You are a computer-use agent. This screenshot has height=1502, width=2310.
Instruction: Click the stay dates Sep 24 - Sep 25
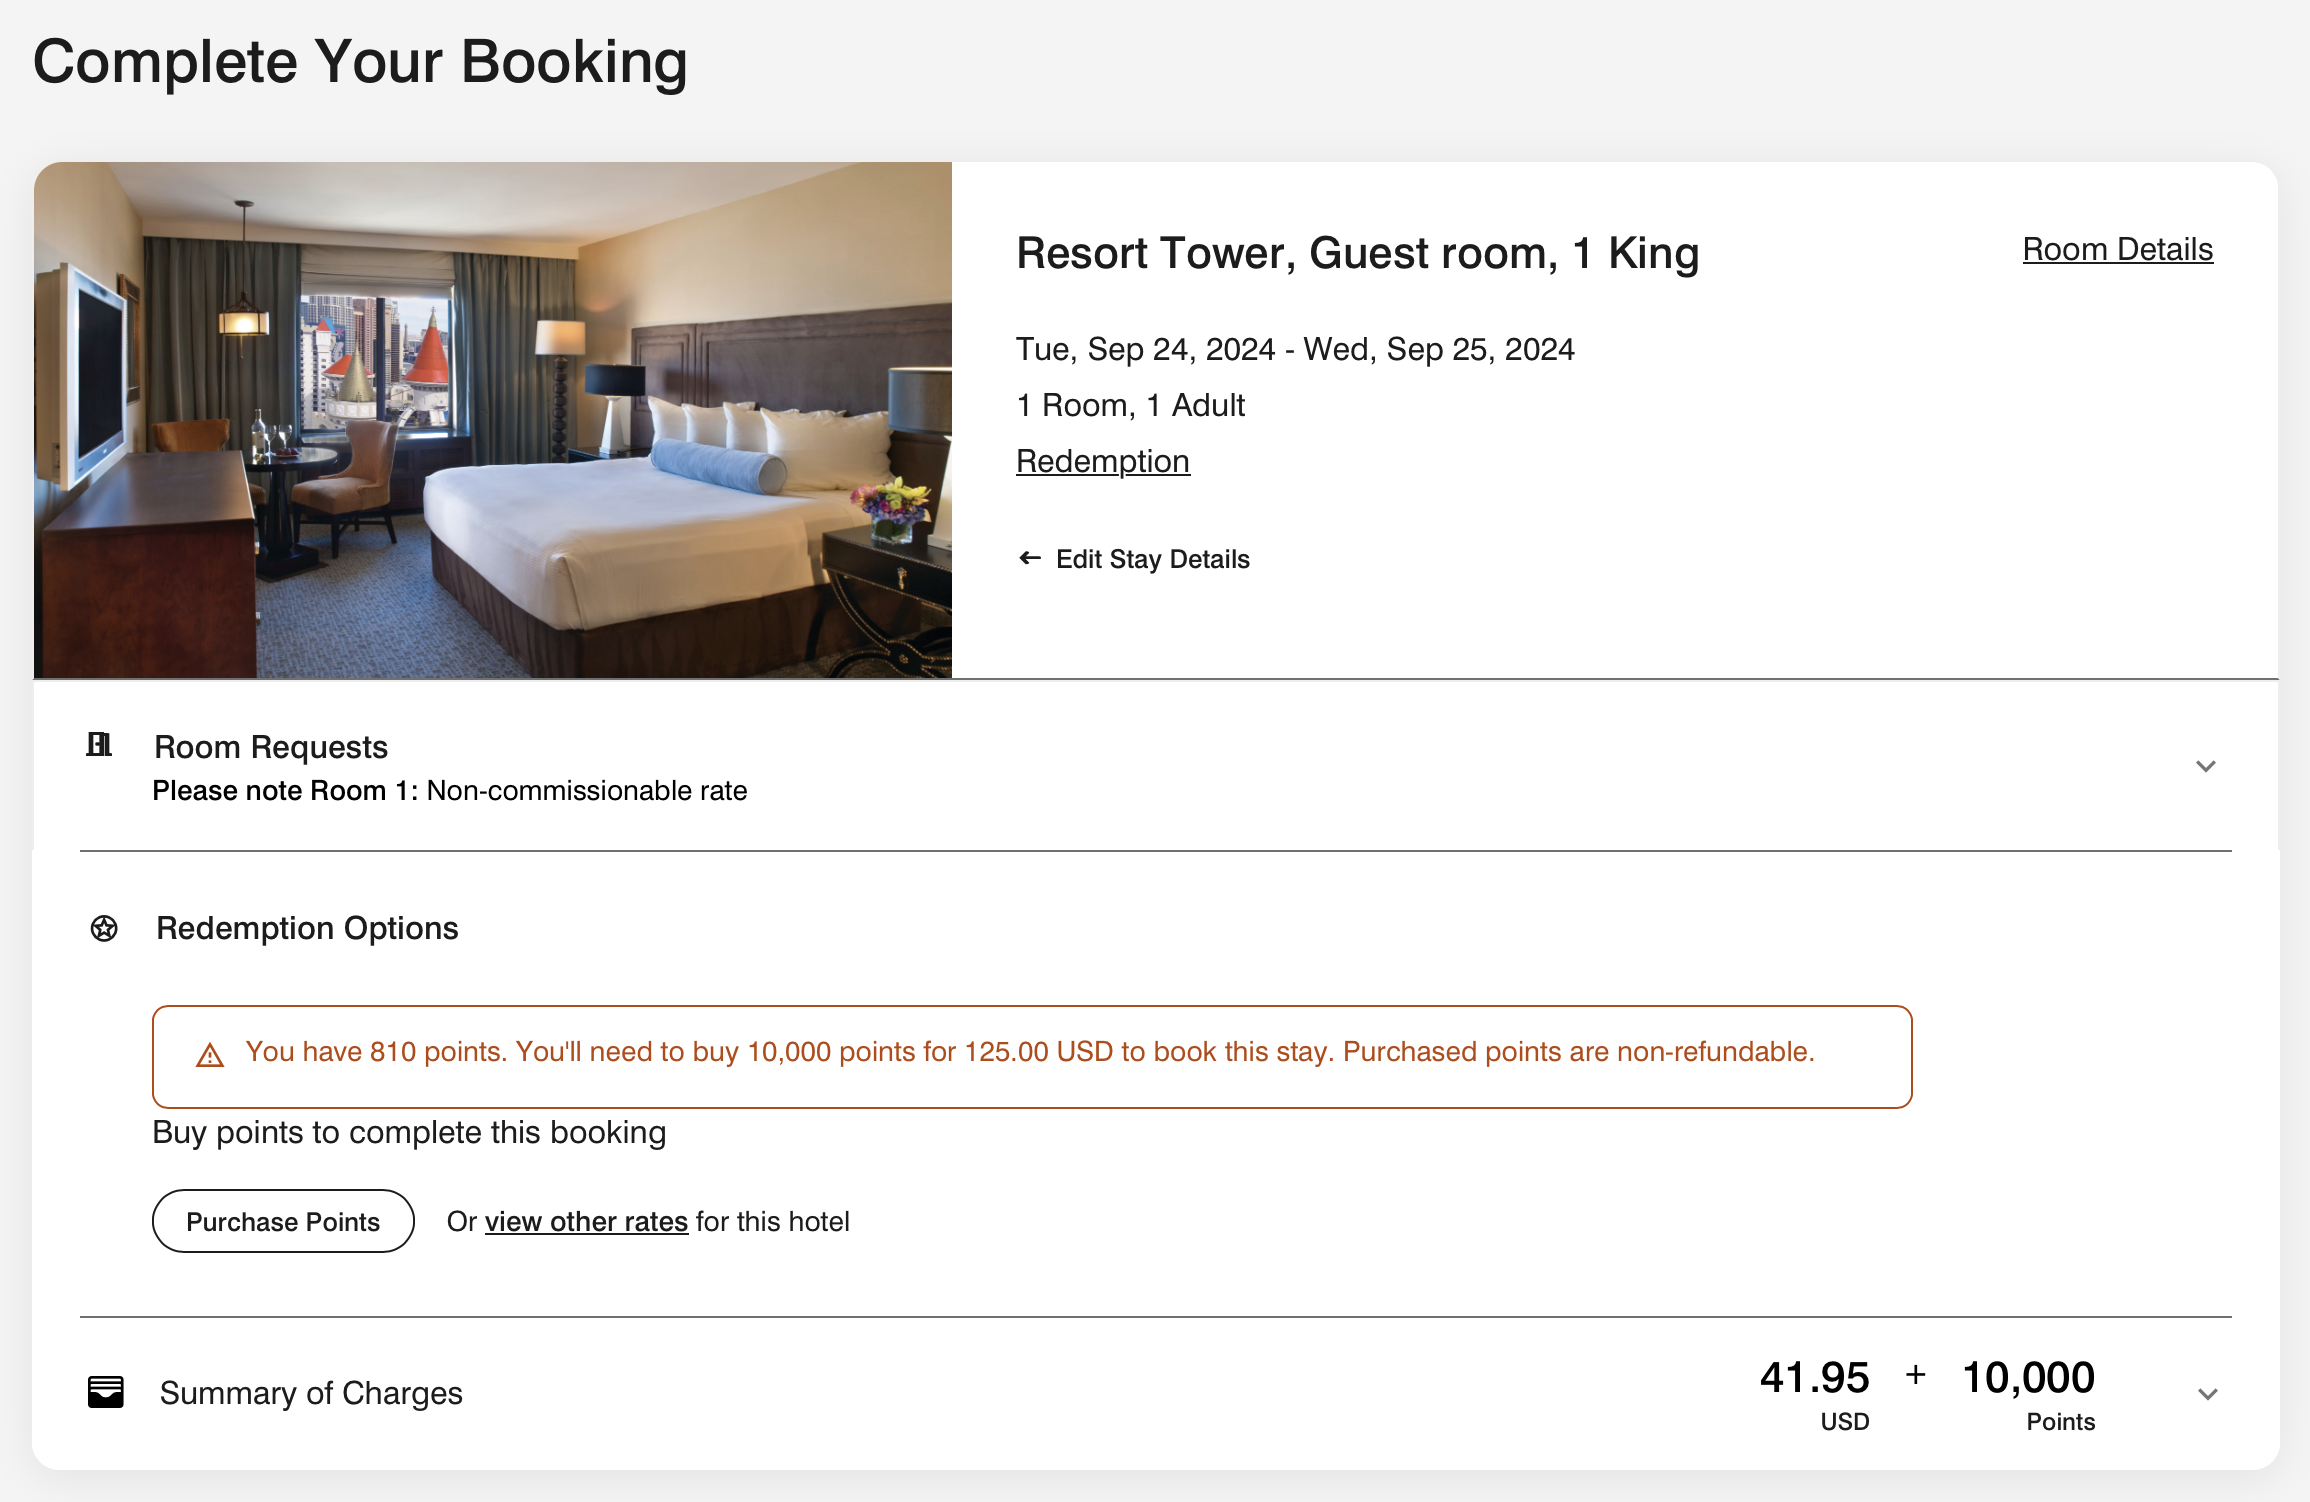click(1294, 349)
